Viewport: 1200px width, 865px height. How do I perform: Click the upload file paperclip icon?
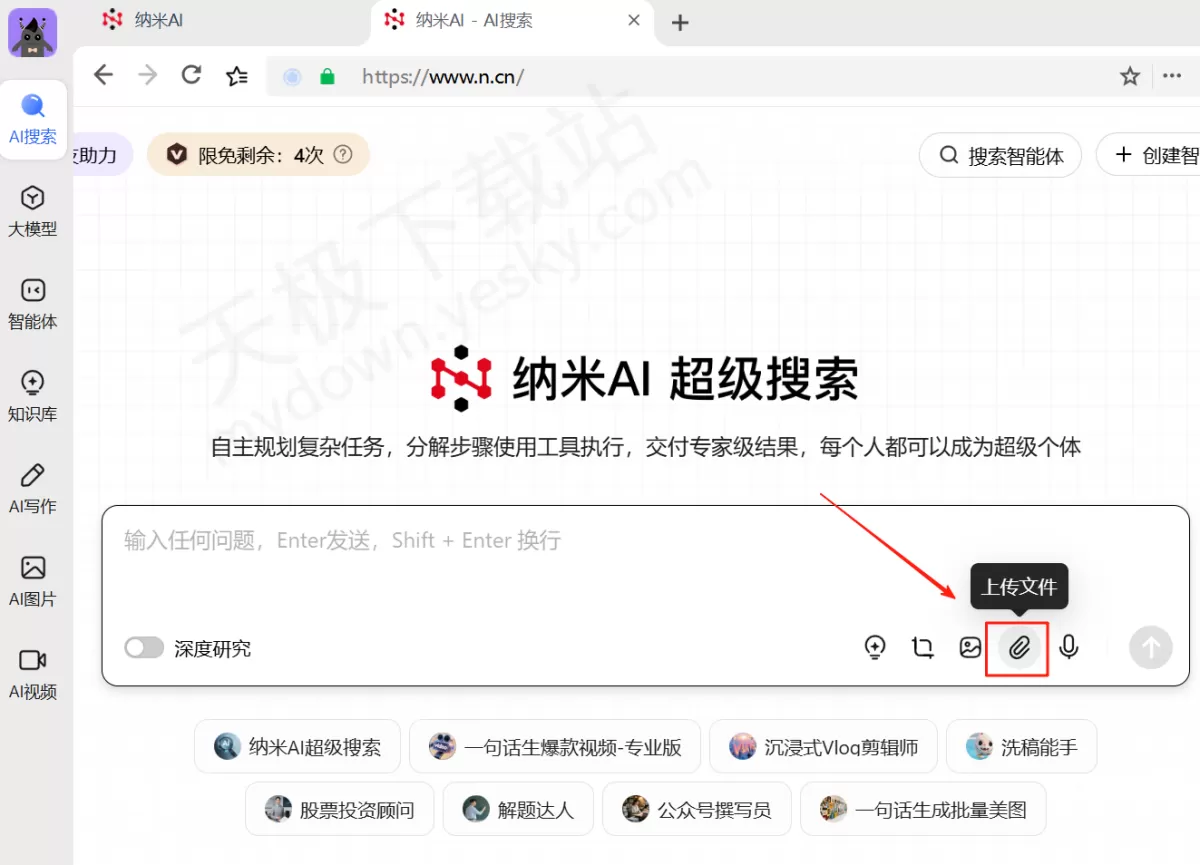pos(1018,648)
